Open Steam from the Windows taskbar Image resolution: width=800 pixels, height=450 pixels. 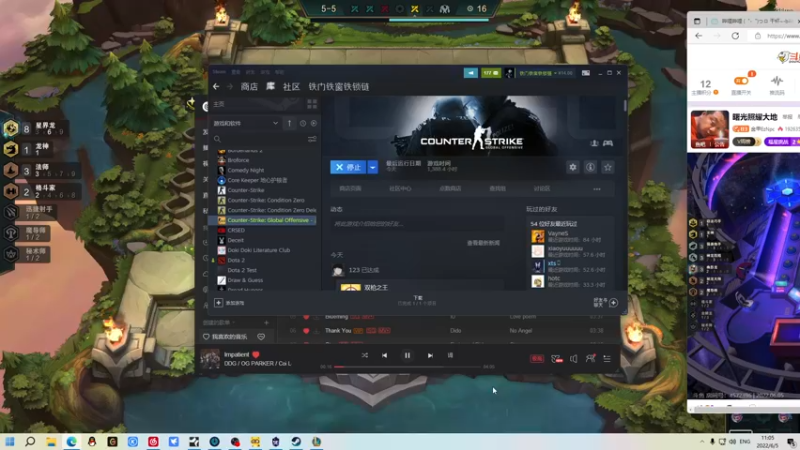[296, 441]
